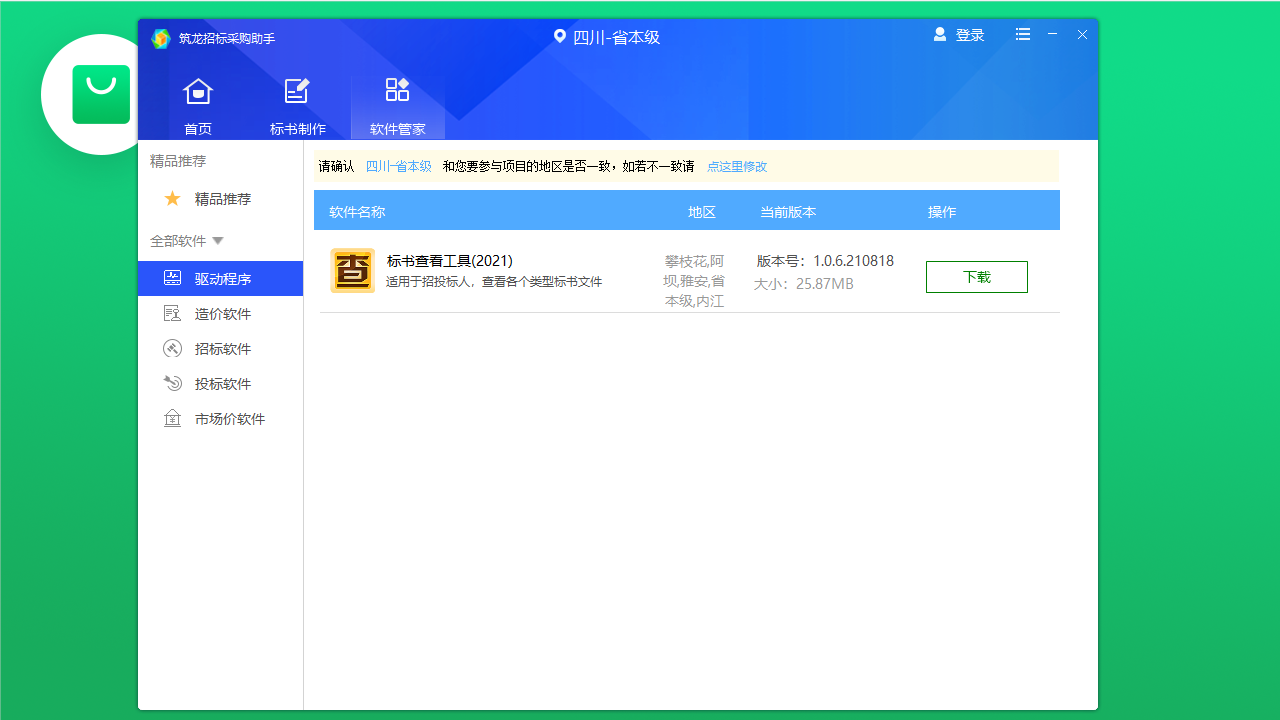1280x720 pixels.
Task: Select the 投标软件 sidebar icon
Action: click(172, 383)
